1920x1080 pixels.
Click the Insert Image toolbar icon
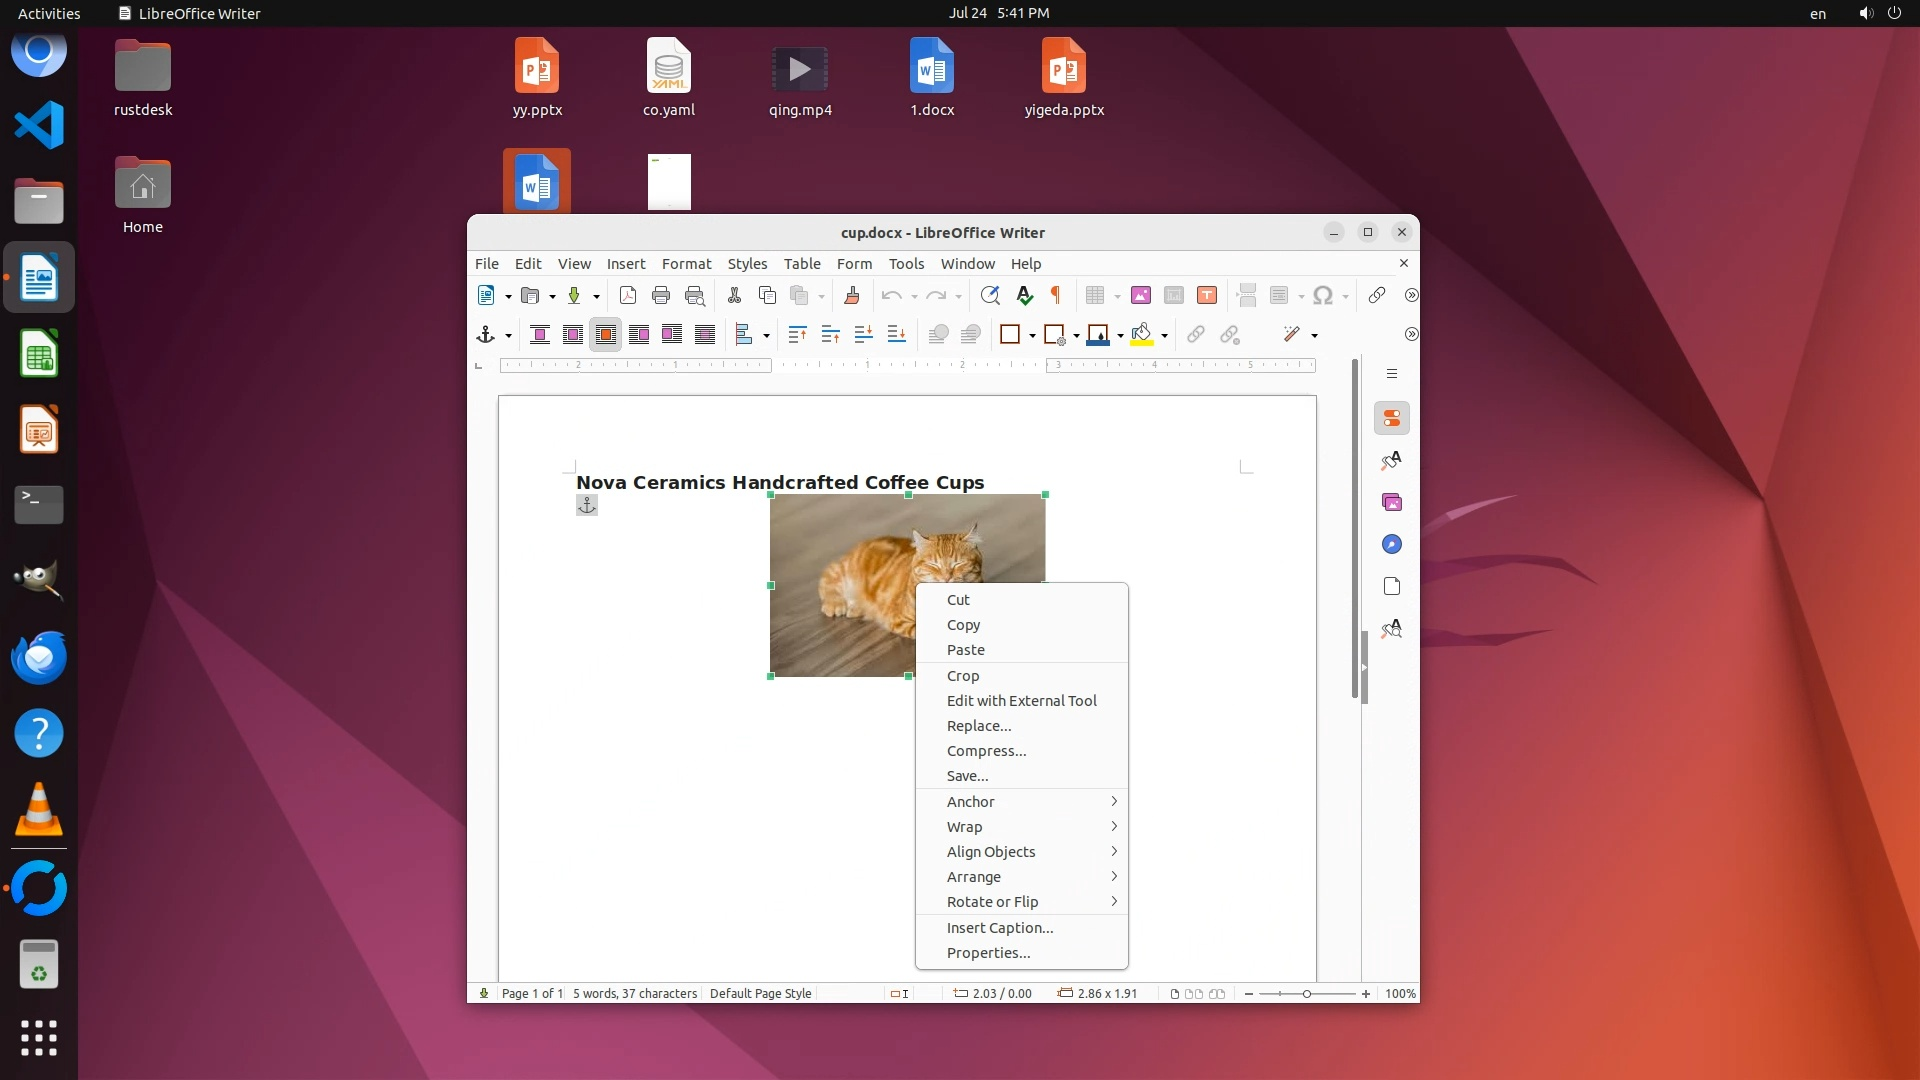pyautogui.click(x=1141, y=295)
